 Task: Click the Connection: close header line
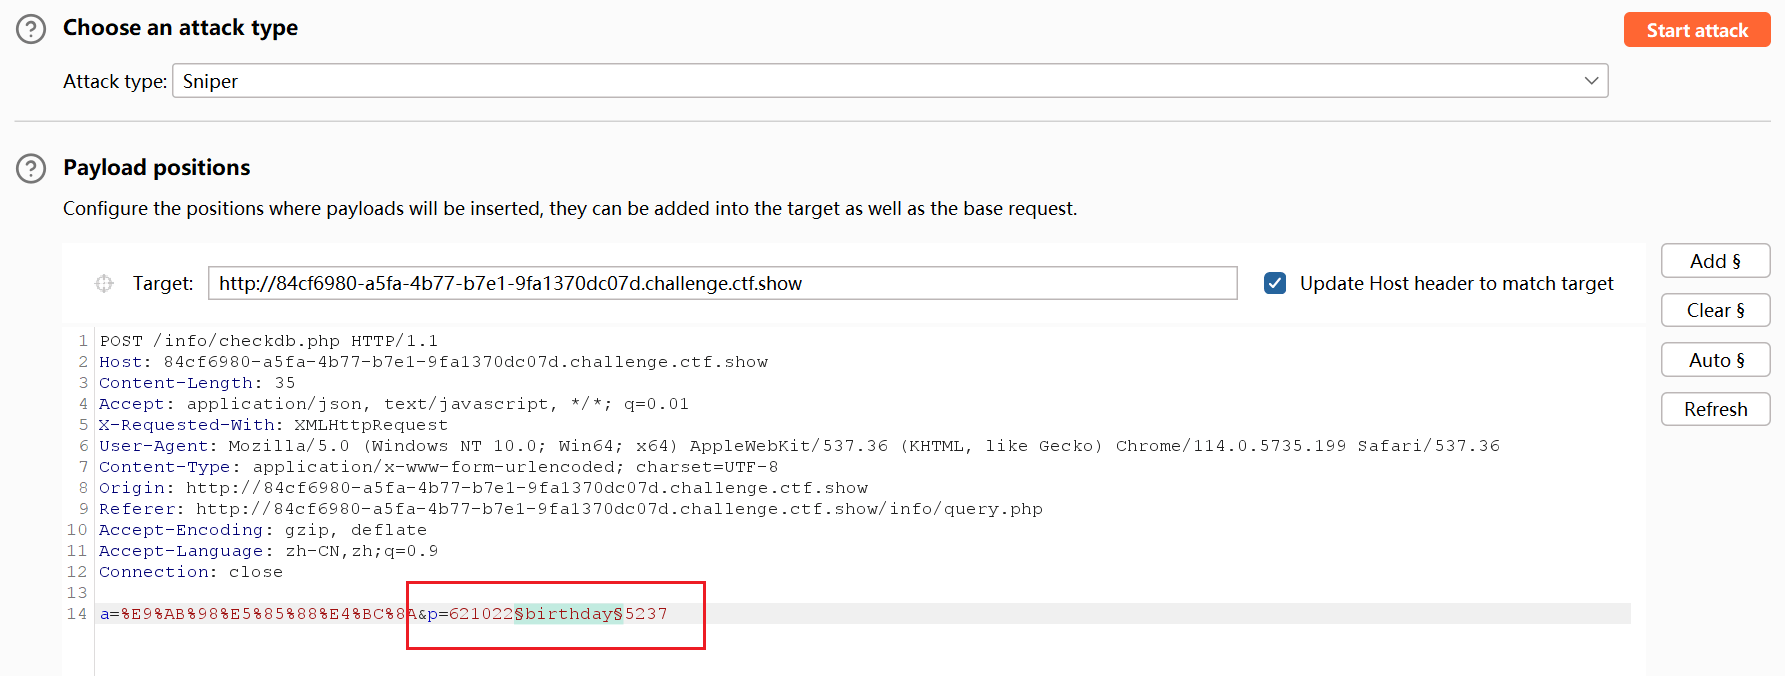click(190, 572)
